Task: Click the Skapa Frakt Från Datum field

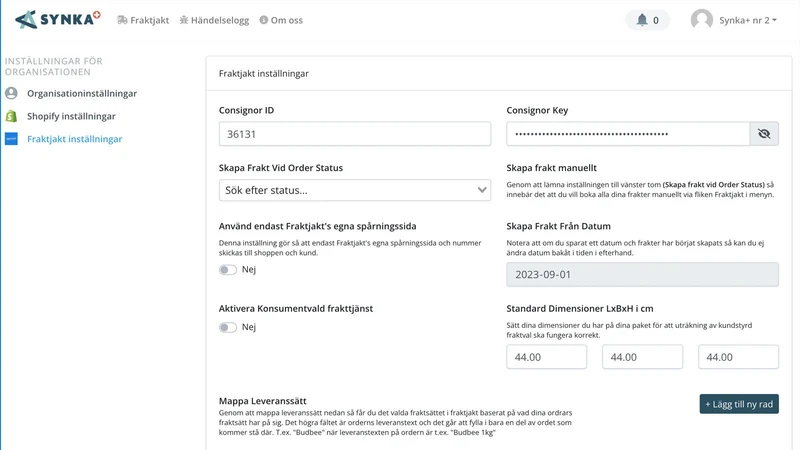Action: pyautogui.click(x=642, y=274)
